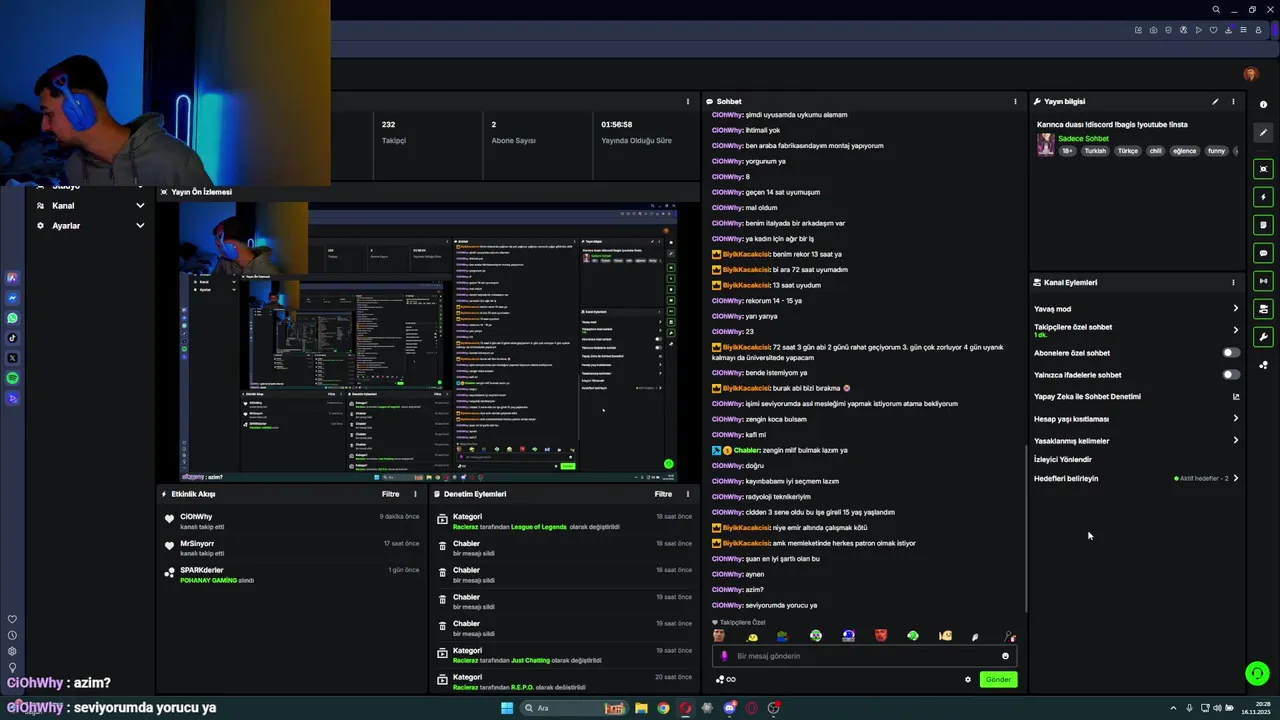Click the Bir mesaj gönderin input field
1280x720 pixels.
866,656
